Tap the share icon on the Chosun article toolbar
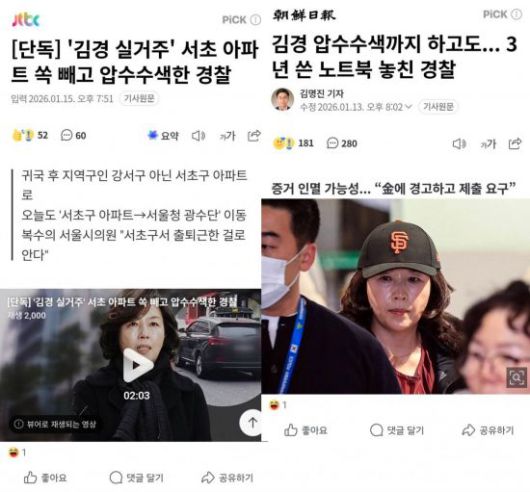Screen dimensions: 530x492 515,144
